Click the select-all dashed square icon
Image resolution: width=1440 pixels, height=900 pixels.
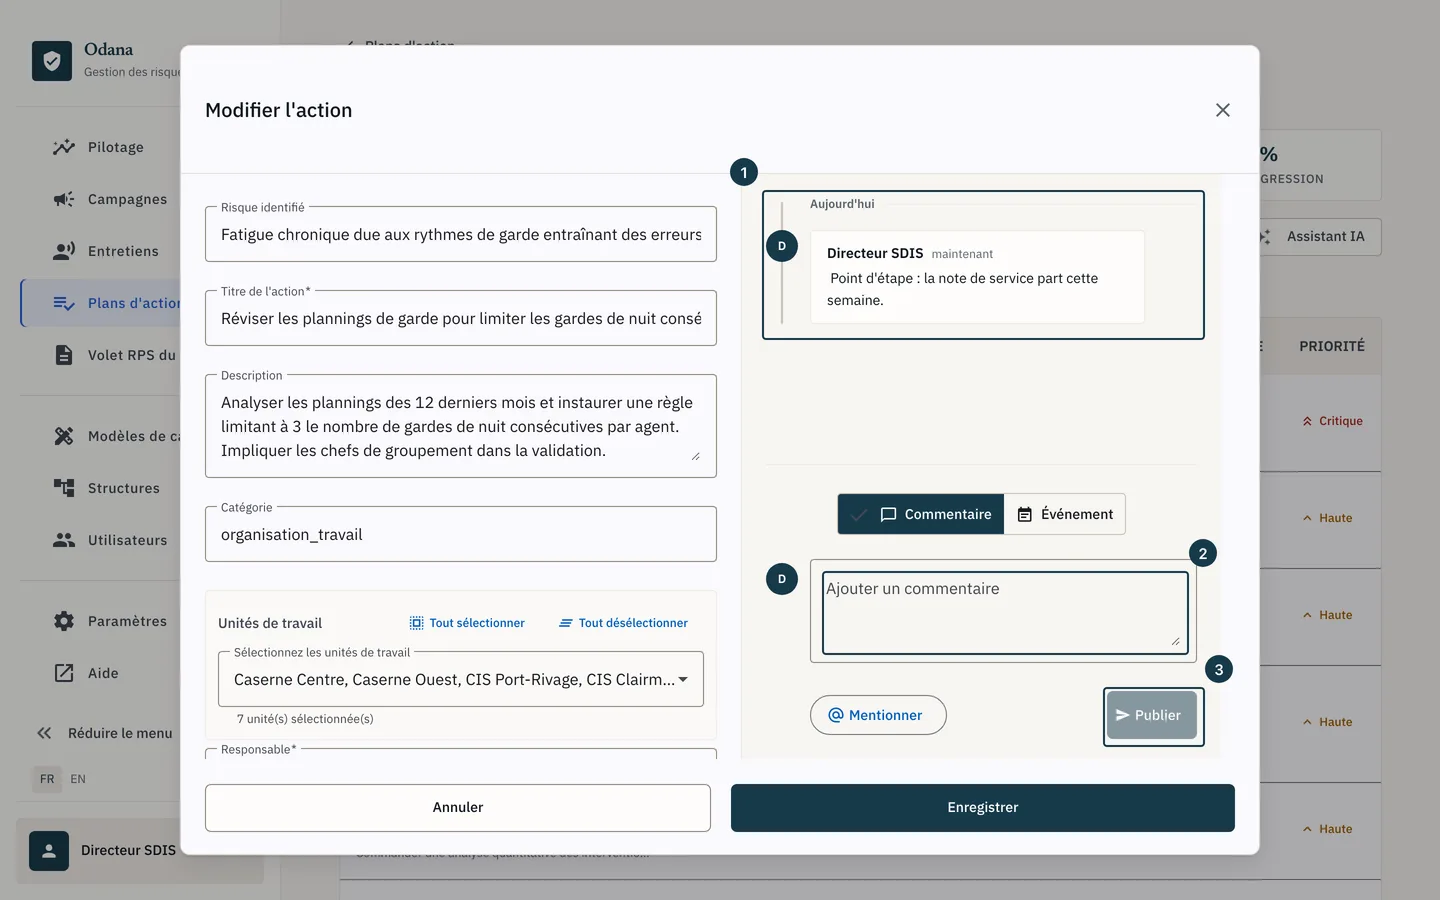[416, 623]
